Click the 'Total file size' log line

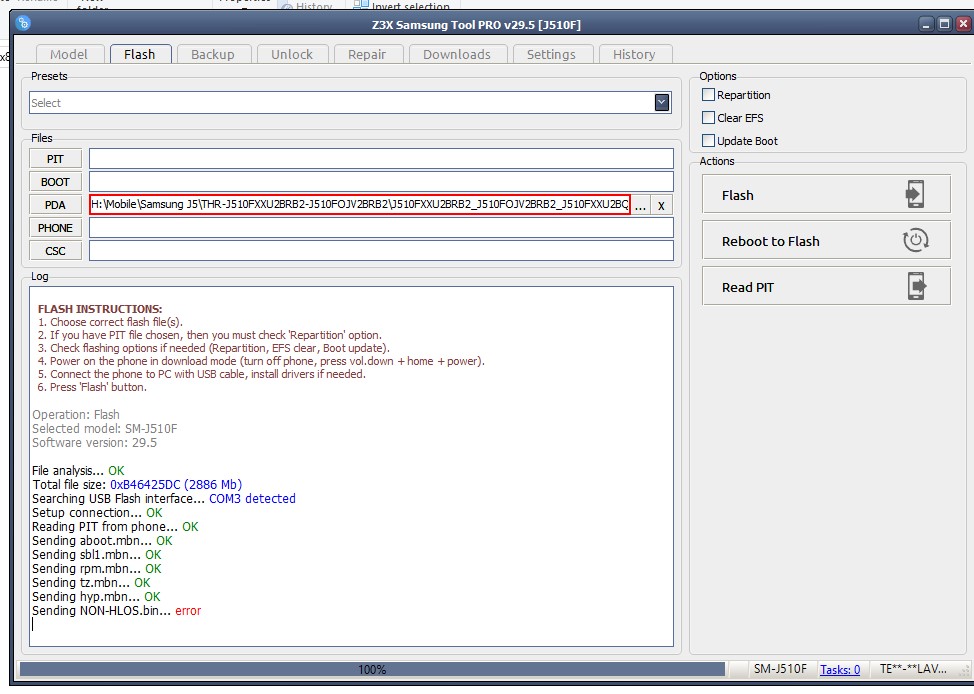click(x=137, y=485)
